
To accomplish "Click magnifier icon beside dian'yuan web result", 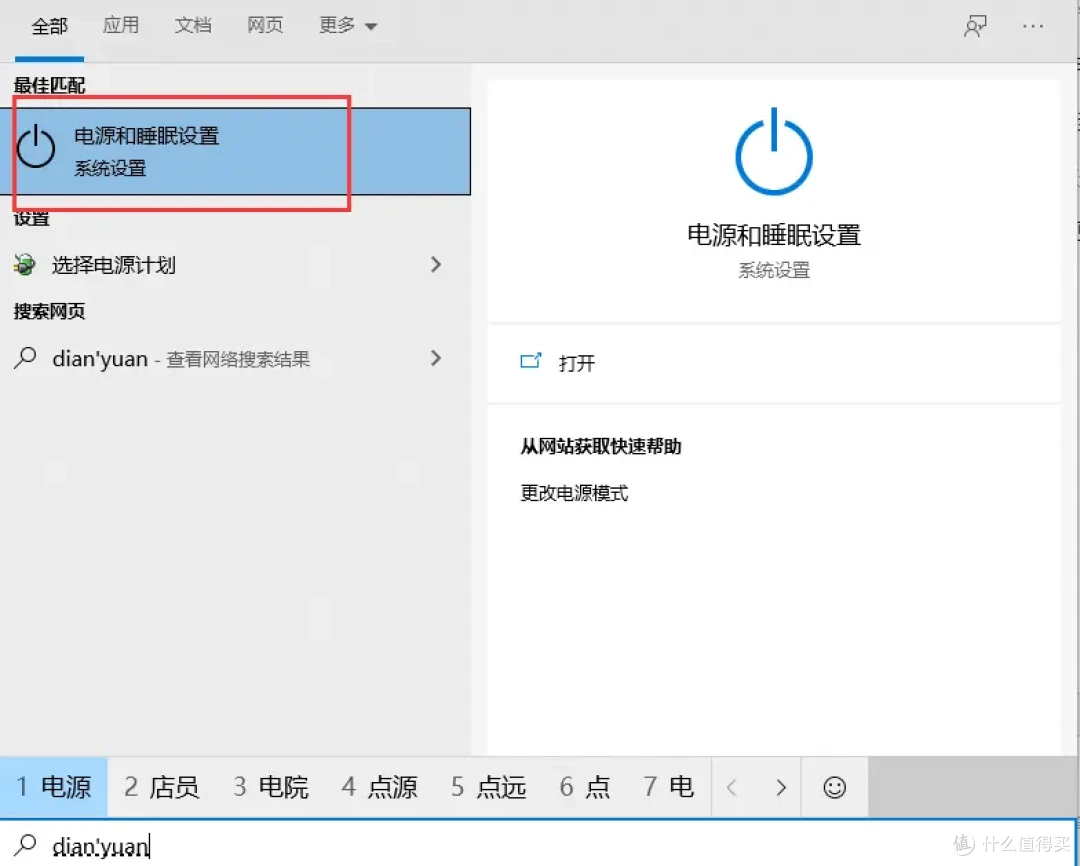I will click(25, 358).
